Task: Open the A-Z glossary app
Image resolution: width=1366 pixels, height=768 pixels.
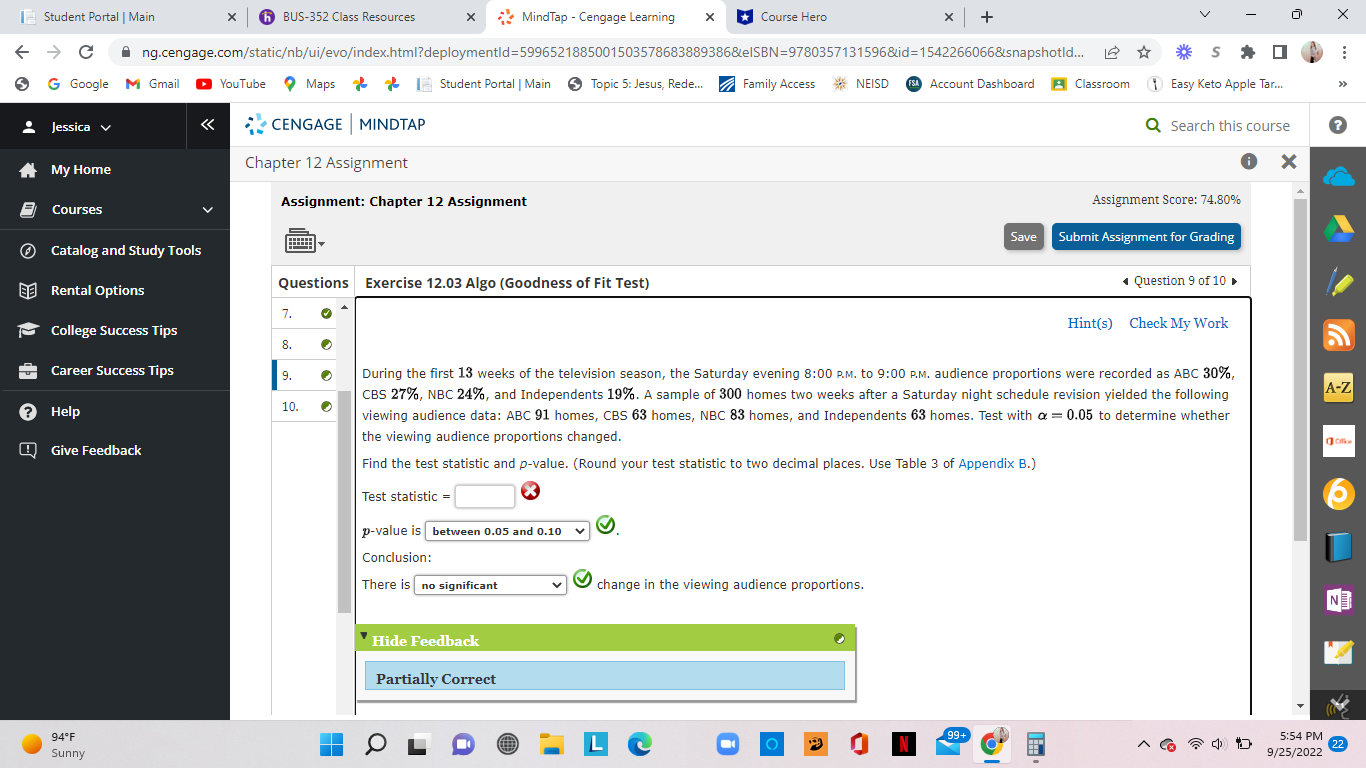Action: (x=1338, y=387)
